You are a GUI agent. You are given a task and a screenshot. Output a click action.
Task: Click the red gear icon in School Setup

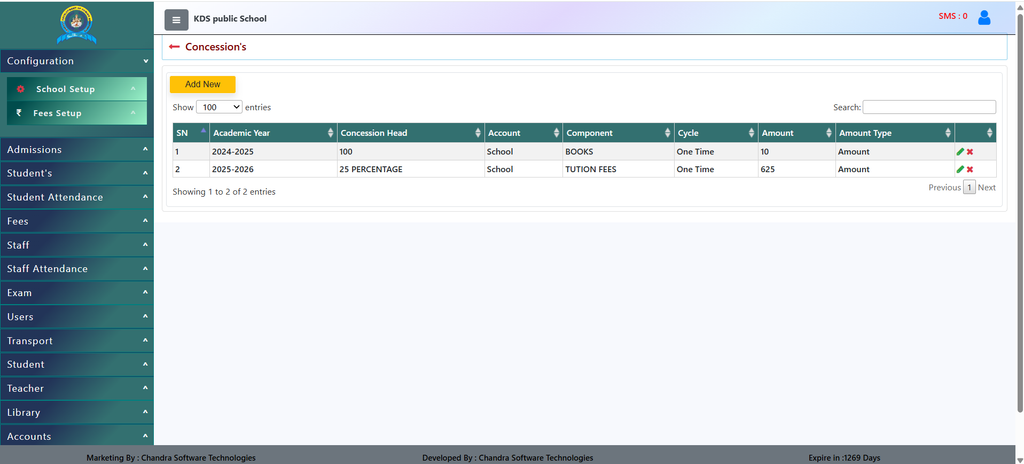tap(20, 89)
